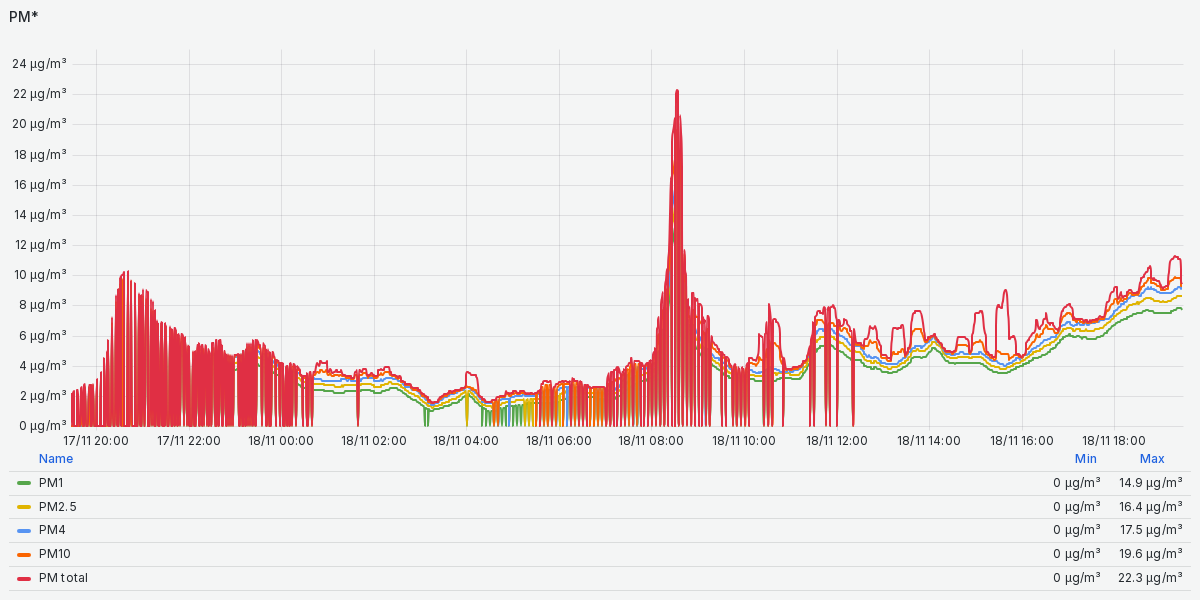Click the tallest PM total spike in the chart
This screenshot has height=600, width=1200.
click(677, 92)
